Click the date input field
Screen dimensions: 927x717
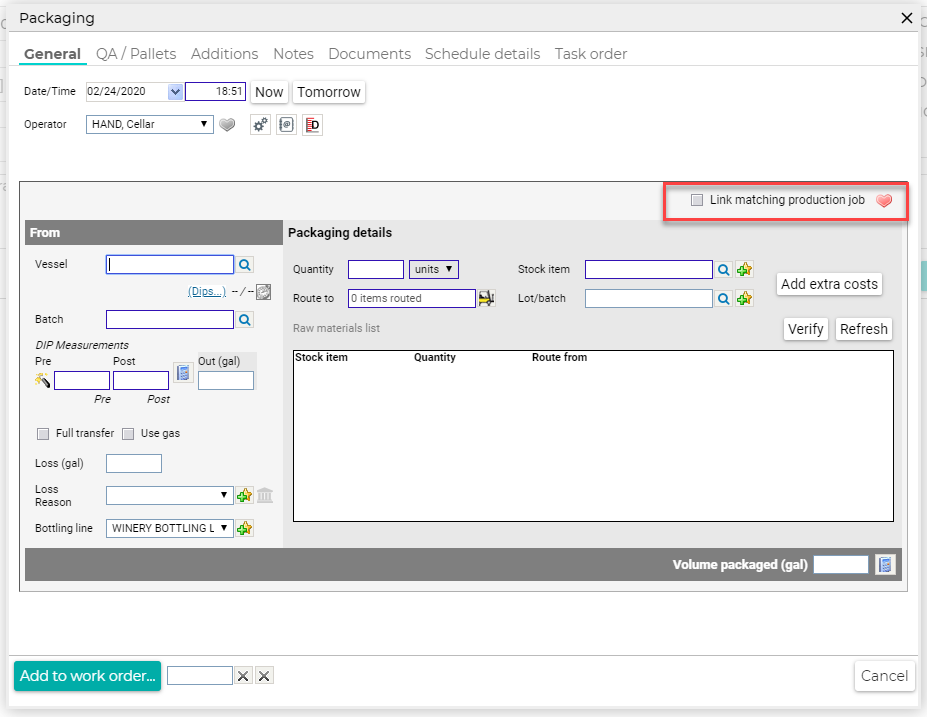[x=127, y=92]
